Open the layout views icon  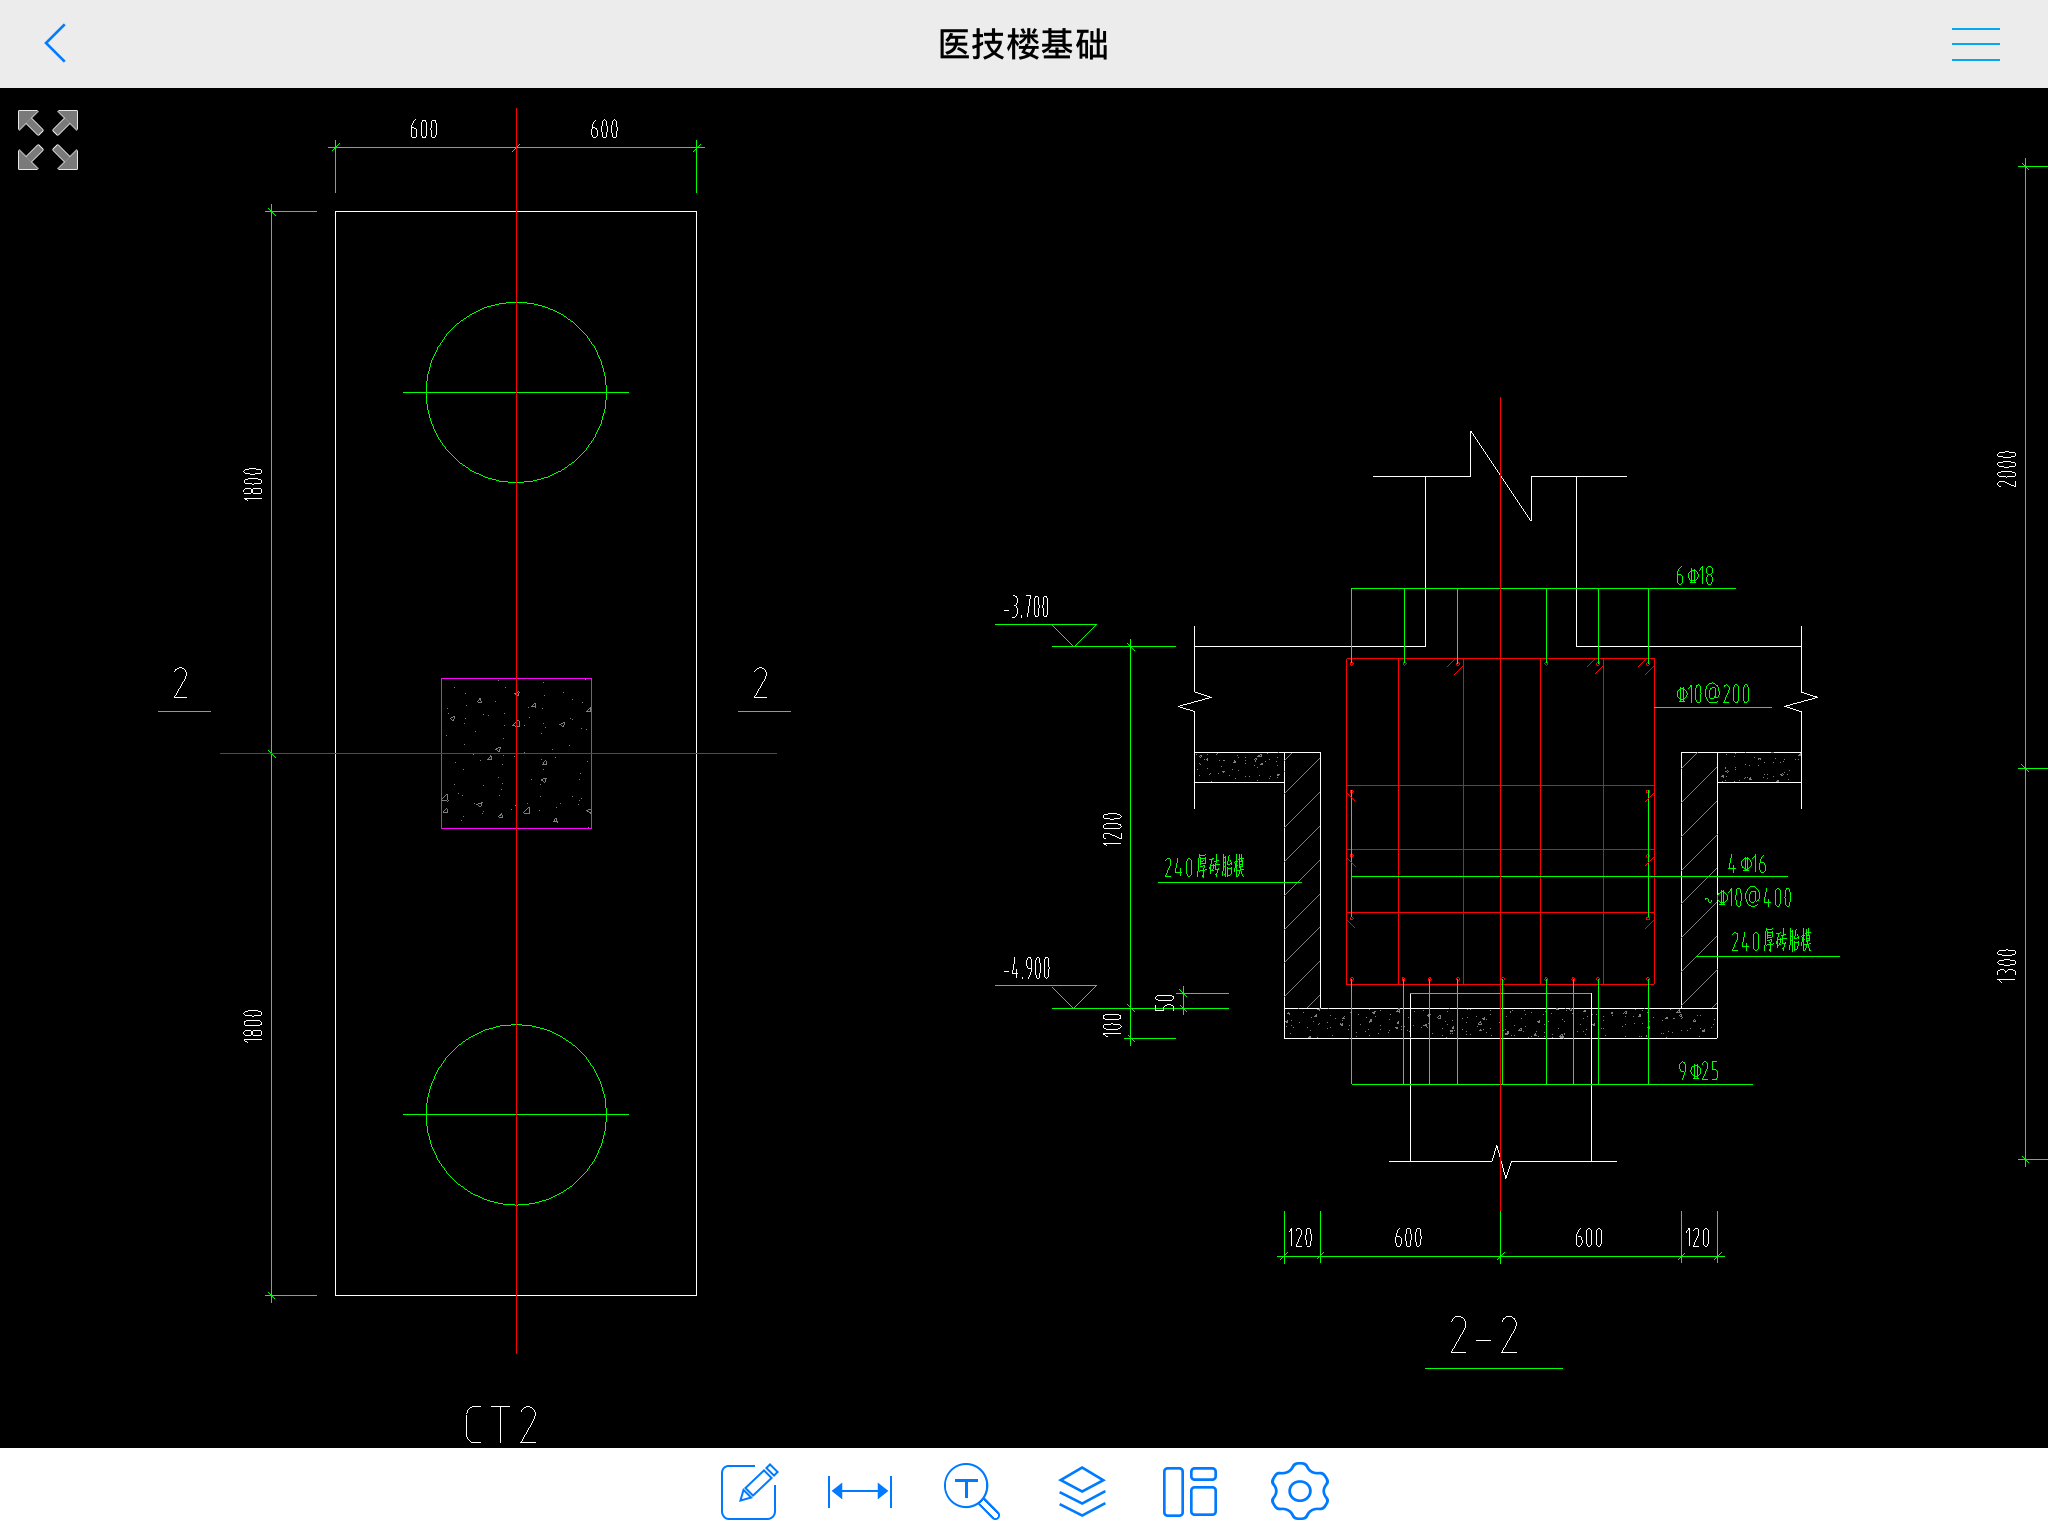pyautogui.click(x=1190, y=1491)
